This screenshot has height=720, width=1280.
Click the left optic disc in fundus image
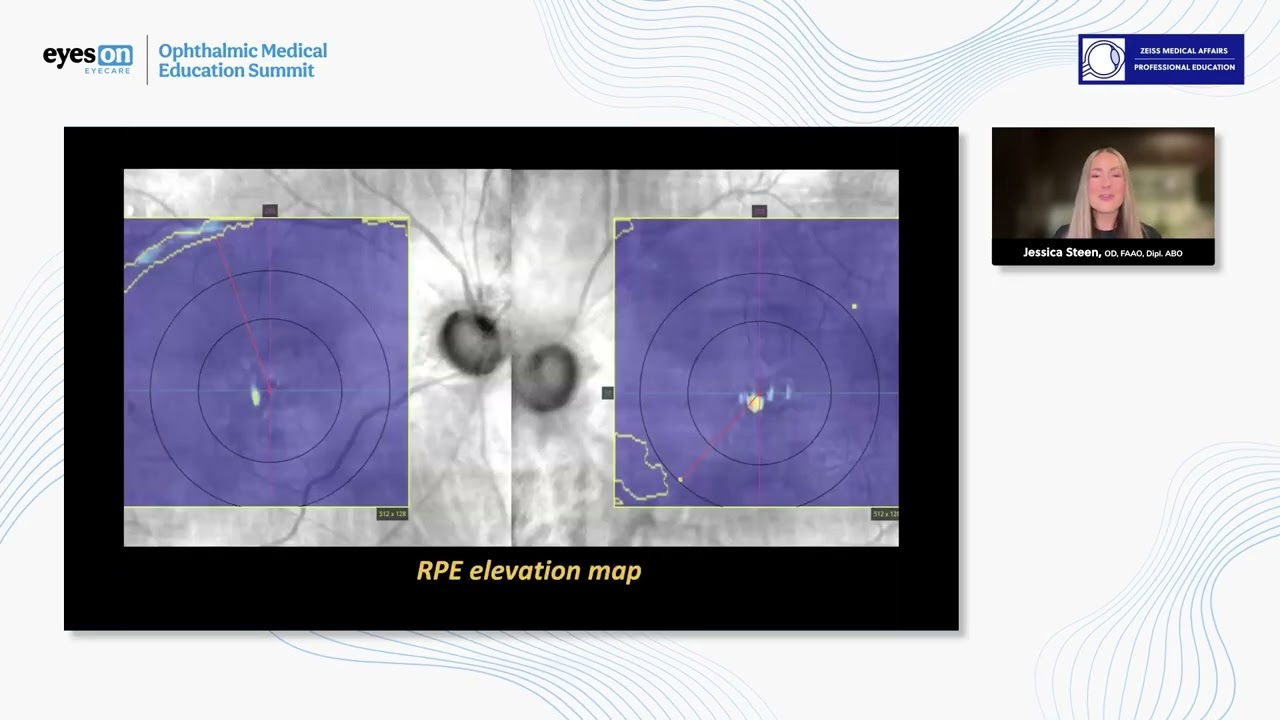[x=469, y=340]
